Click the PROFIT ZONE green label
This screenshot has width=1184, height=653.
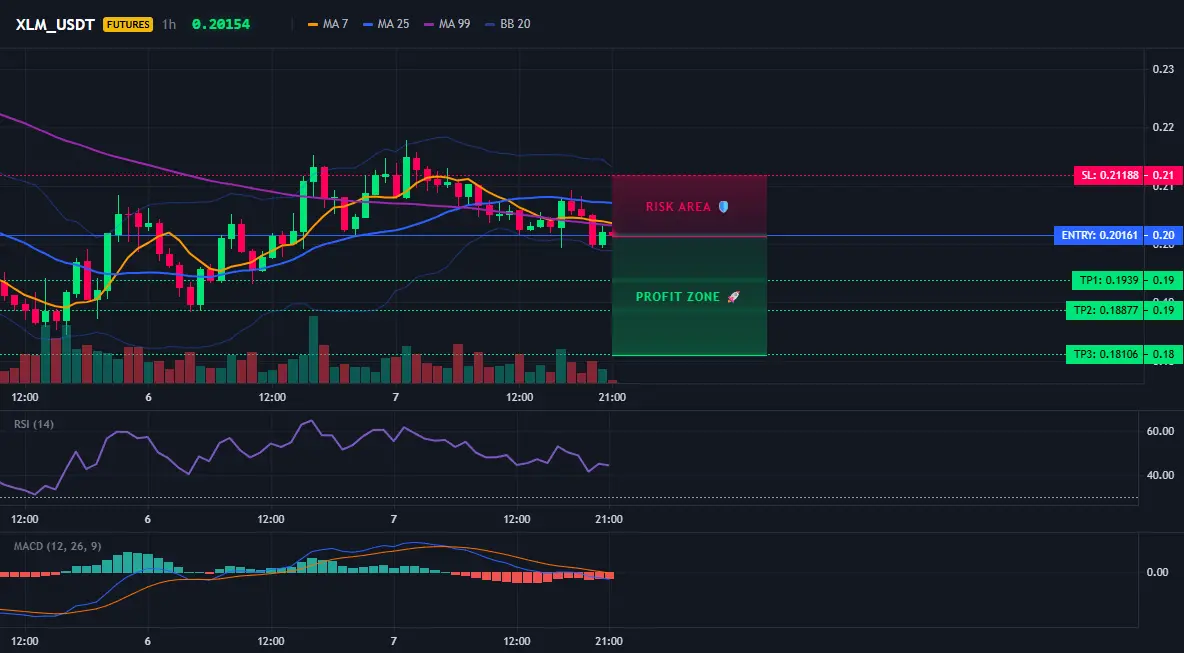click(x=688, y=297)
